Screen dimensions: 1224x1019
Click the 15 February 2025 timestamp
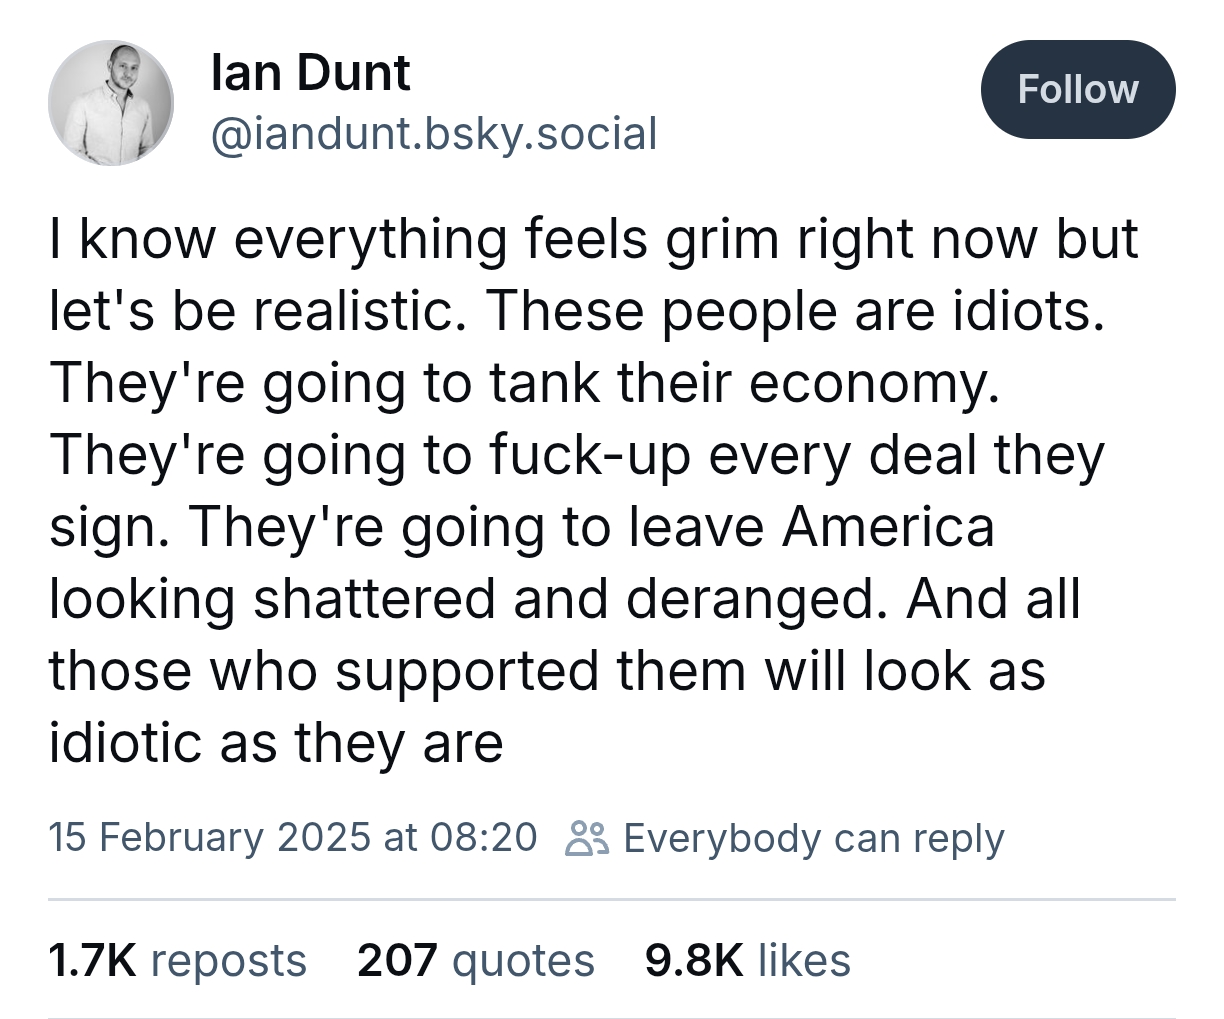pyautogui.click(x=292, y=837)
